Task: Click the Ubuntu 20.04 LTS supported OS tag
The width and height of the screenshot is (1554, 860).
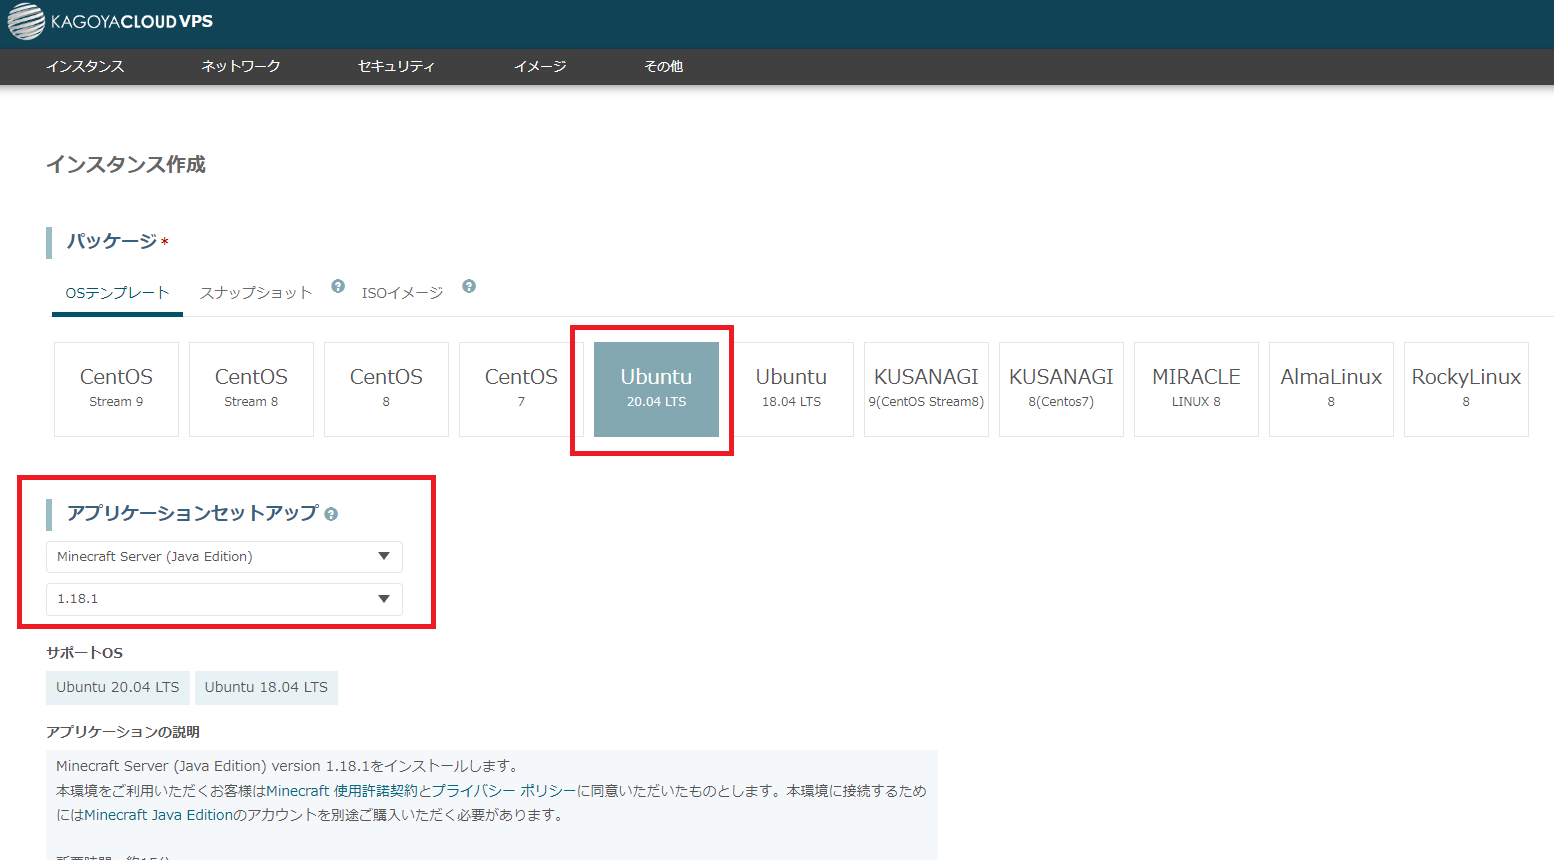Action: coord(118,688)
